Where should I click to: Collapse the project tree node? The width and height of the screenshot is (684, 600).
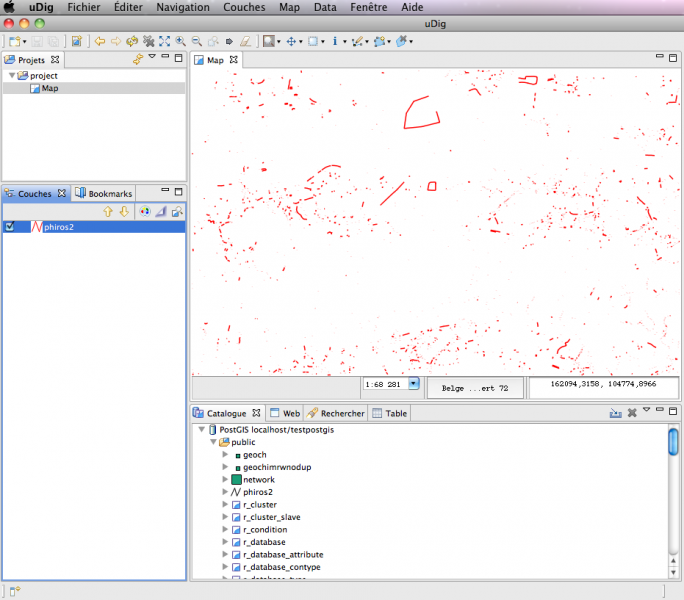click(12, 76)
